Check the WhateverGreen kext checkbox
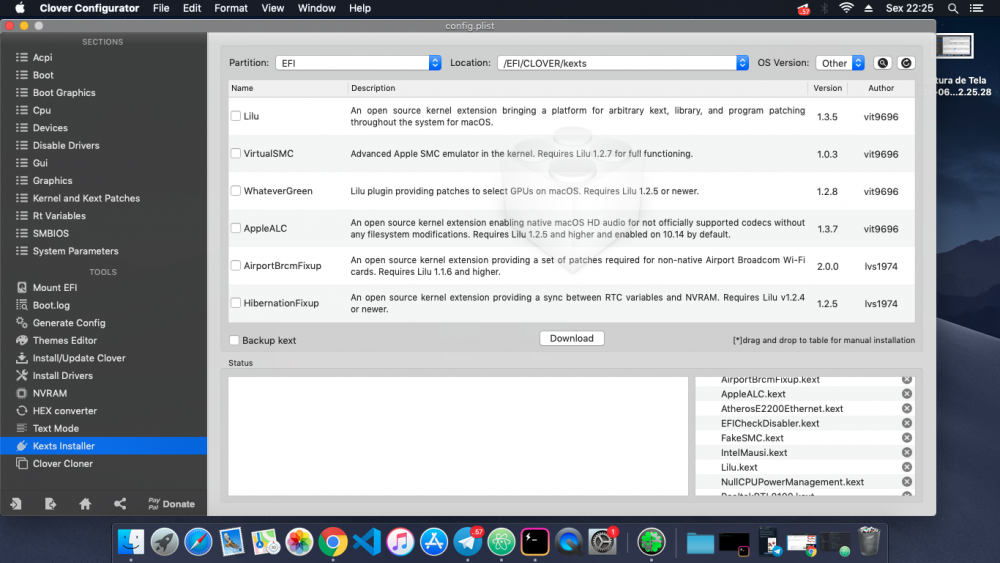 point(236,191)
